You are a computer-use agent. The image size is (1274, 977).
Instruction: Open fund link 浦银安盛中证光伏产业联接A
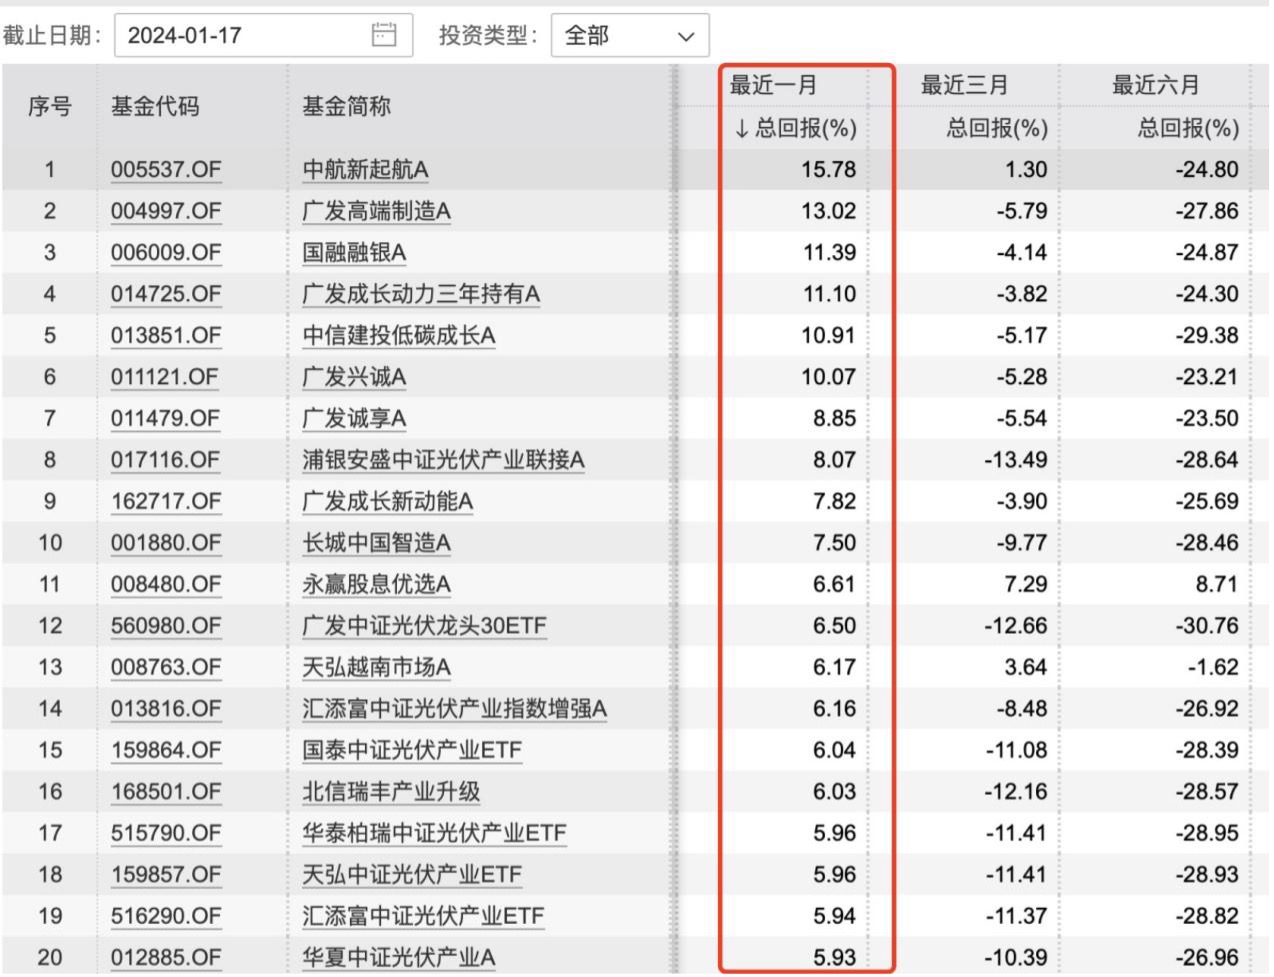443,460
